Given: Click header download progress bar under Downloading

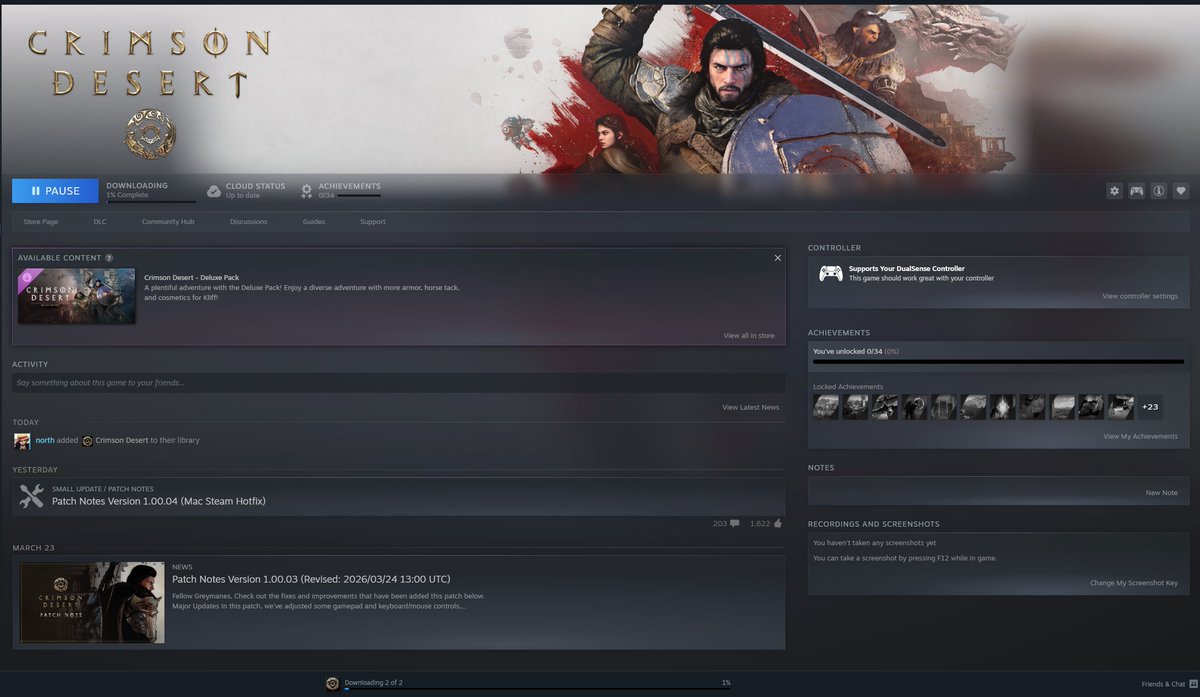Looking at the screenshot, I should [x=151, y=201].
